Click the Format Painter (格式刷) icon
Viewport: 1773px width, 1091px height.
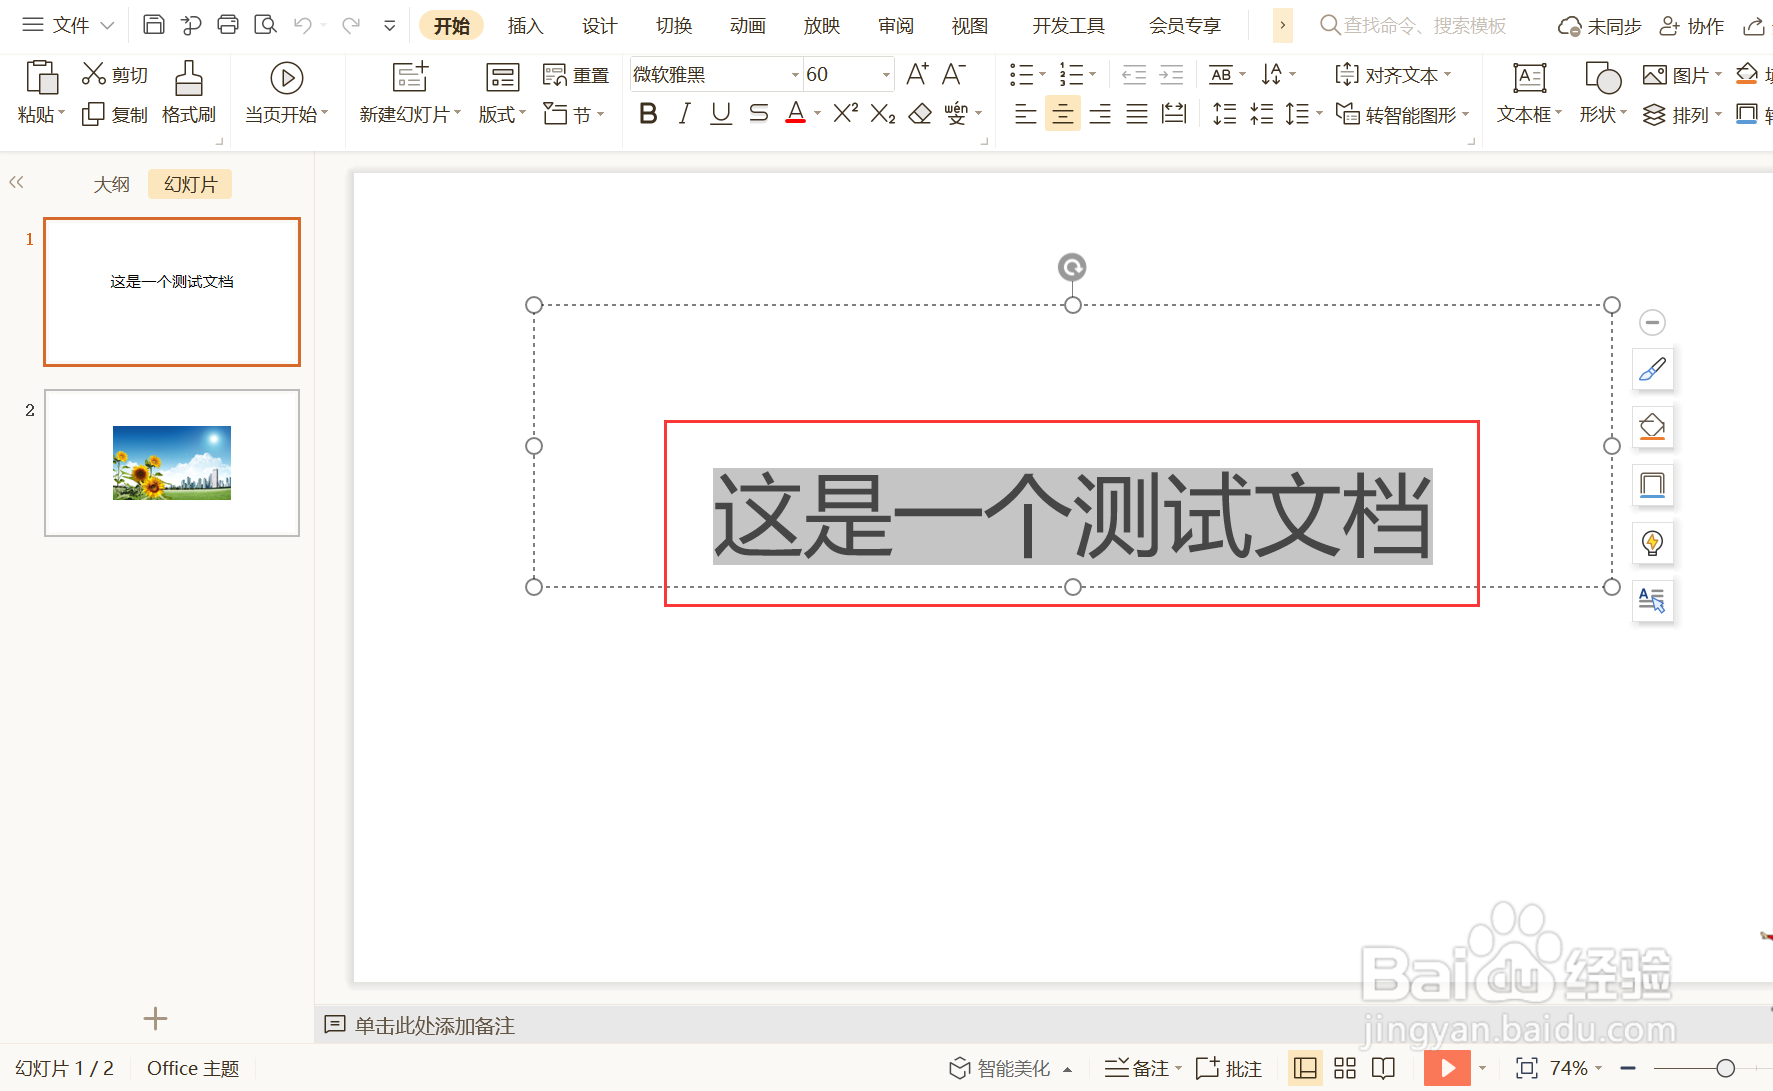pyautogui.click(x=189, y=79)
